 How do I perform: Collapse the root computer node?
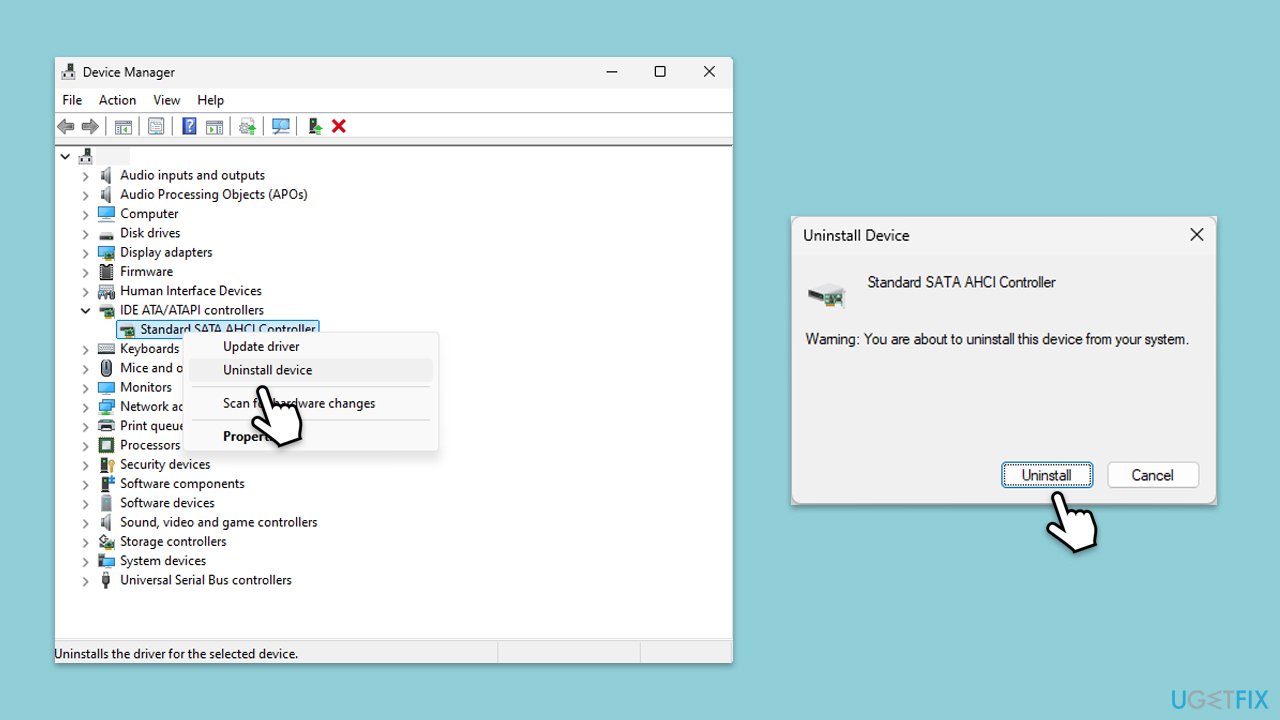point(65,156)
